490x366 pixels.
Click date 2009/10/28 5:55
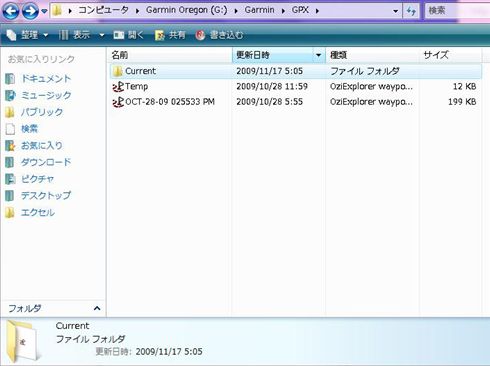[269, 102]
